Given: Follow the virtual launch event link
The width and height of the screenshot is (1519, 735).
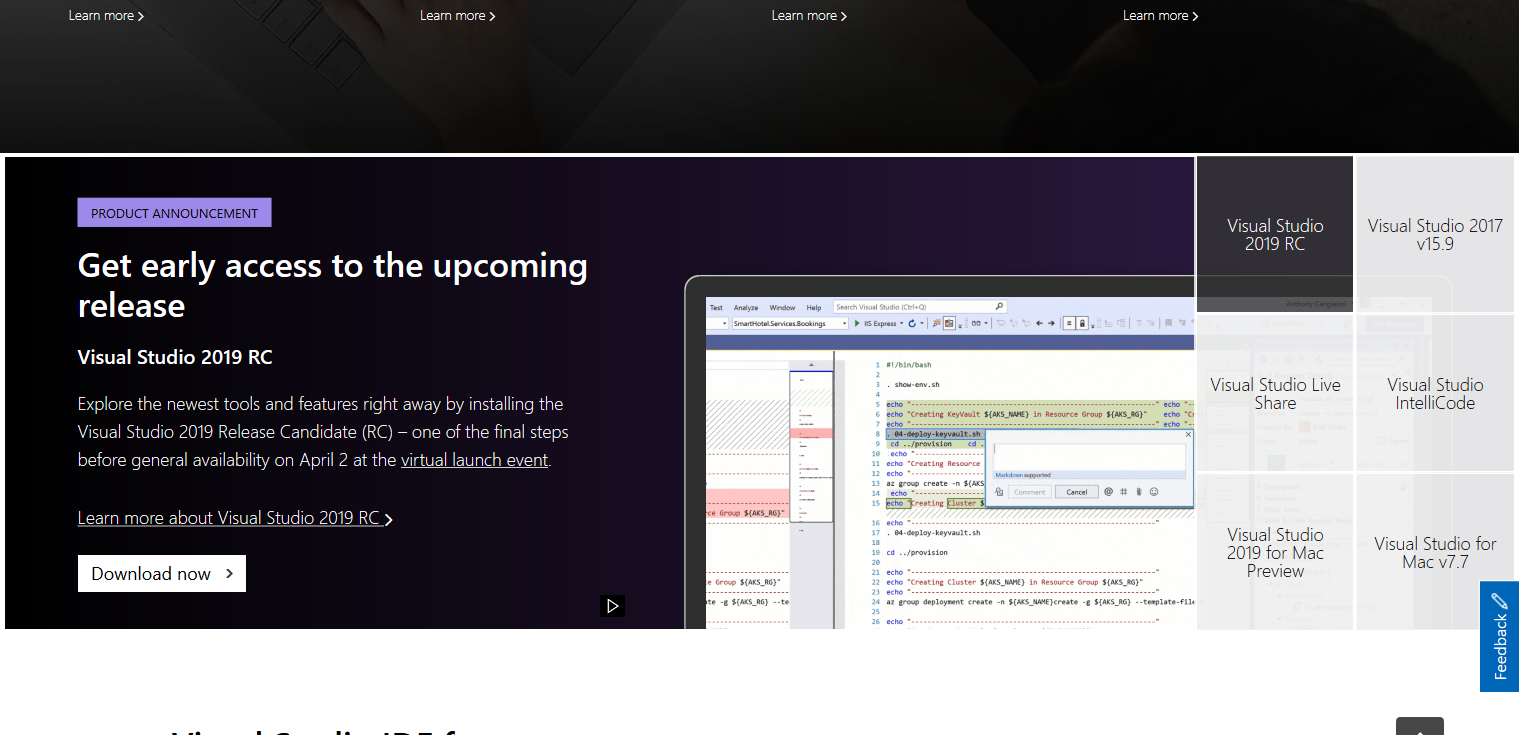Looking at the screenshot, I should [474, 460].
